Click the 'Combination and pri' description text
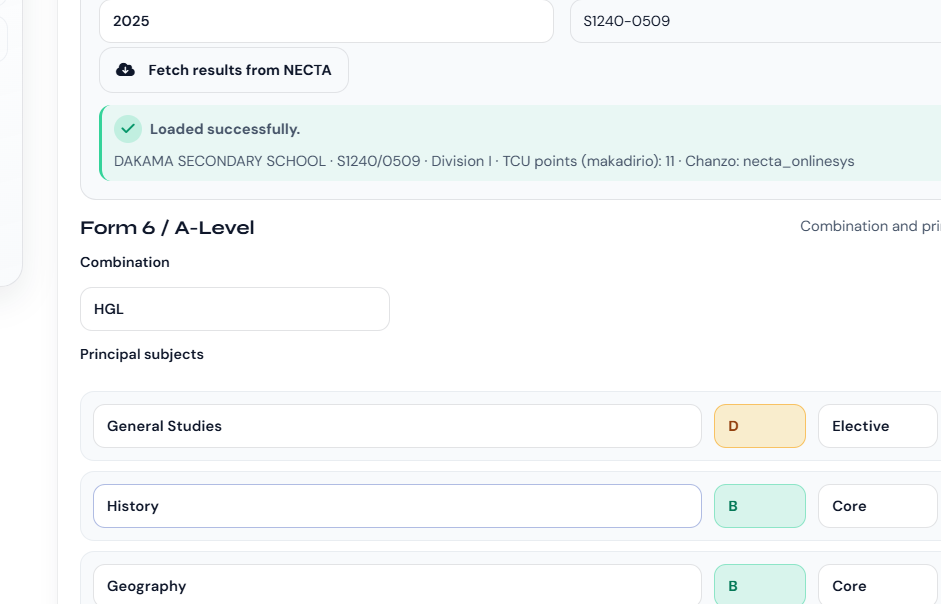Image resolution: width=941 pixels, height=604 pixels. pos(870,226)
